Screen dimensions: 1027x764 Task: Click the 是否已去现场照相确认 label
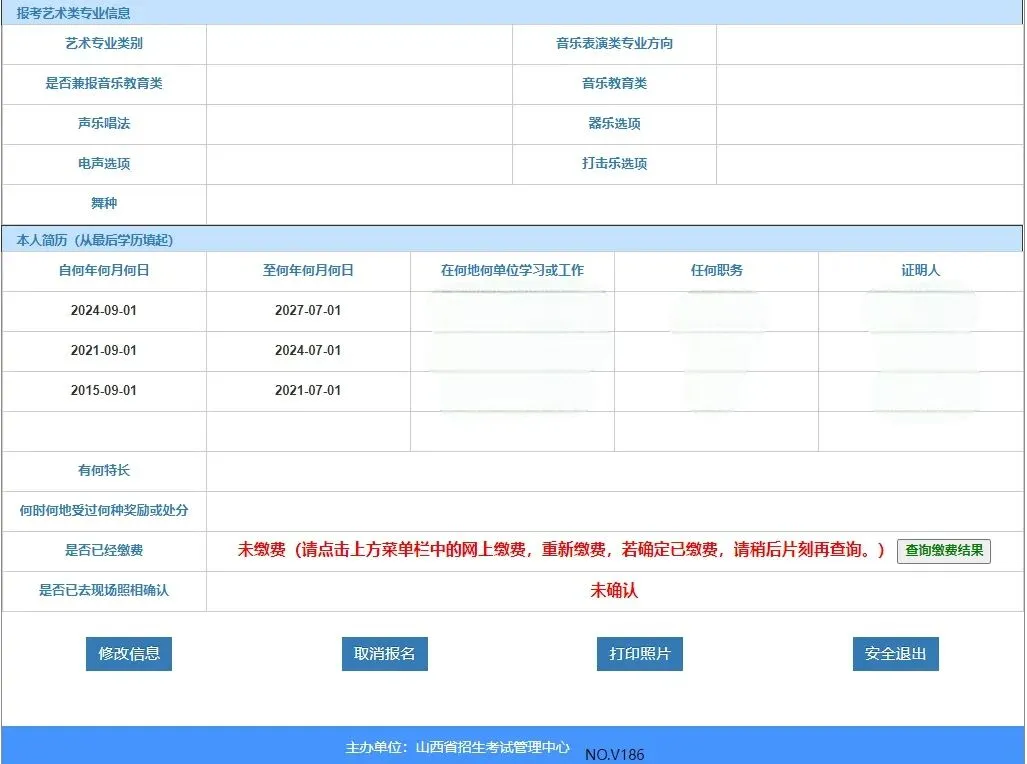[x=103, y=590]
